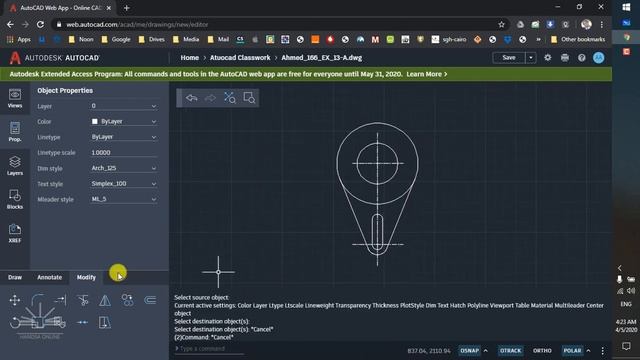
Task: Expand OSNAP settings arrow
Action: [x=486, y=351]
